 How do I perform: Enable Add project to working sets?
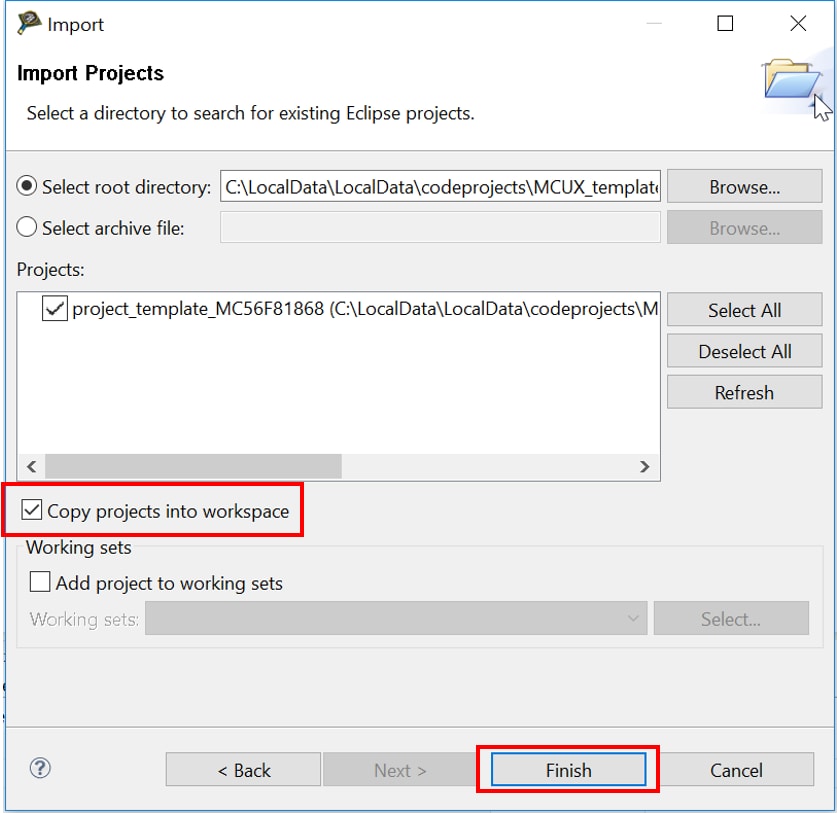pos(40,582)
